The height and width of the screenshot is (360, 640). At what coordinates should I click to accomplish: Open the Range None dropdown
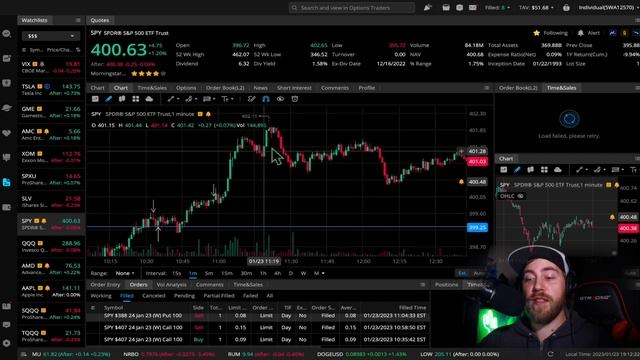(x=125, y=273)
